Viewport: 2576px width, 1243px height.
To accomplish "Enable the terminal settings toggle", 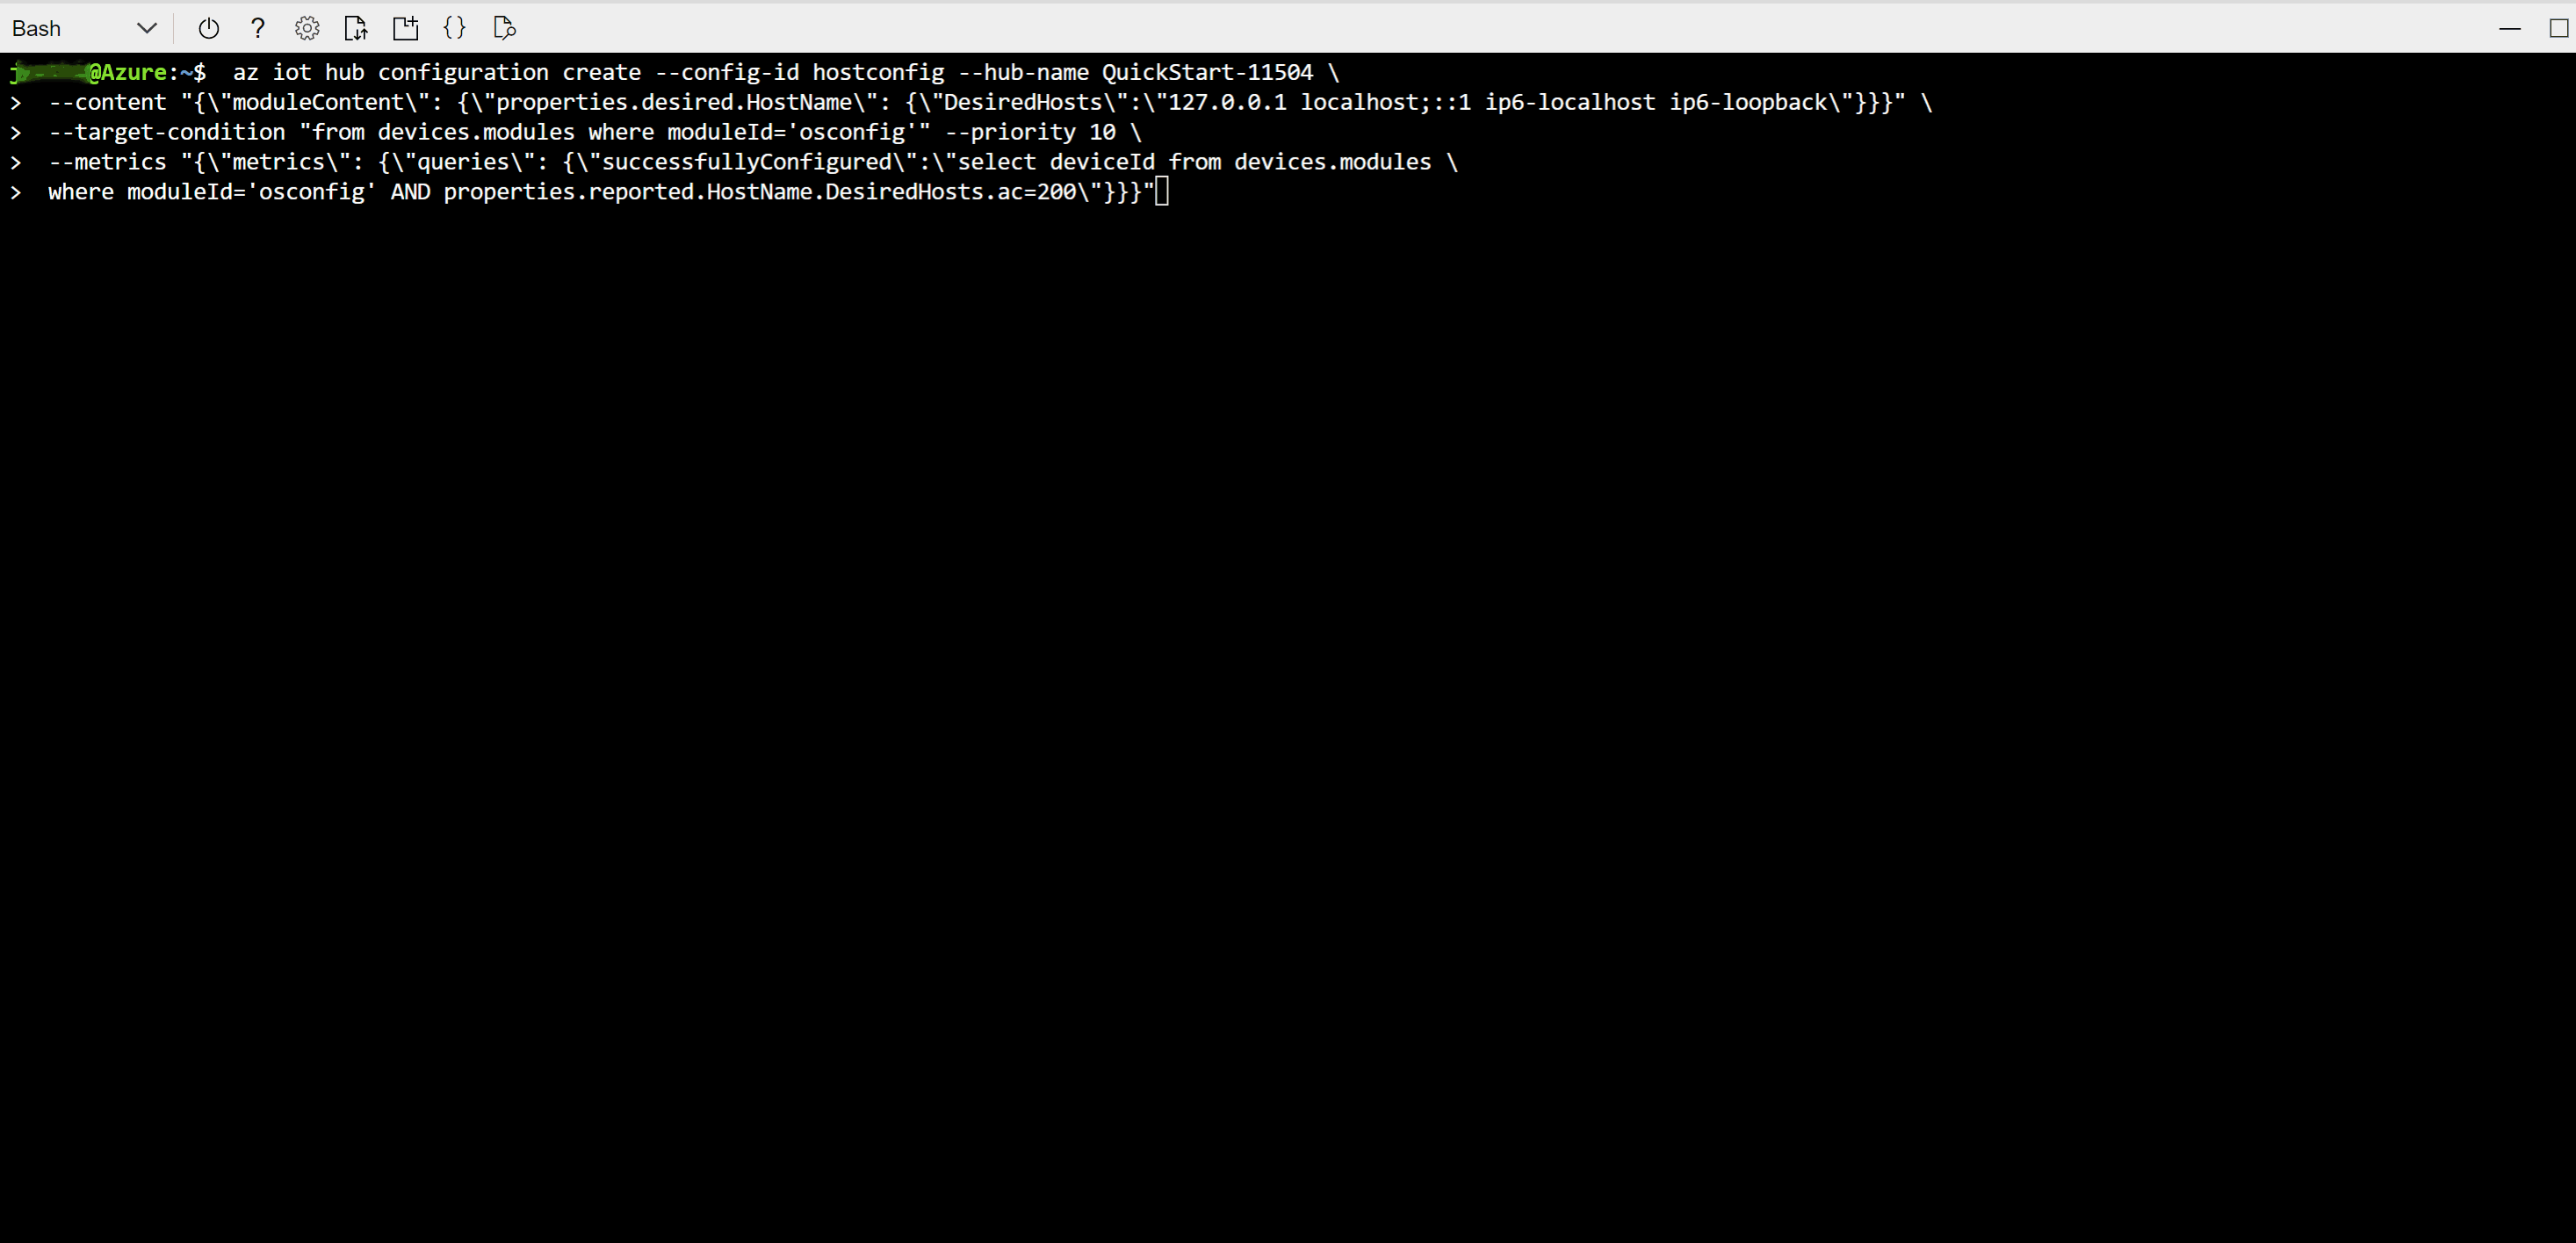I will [306, 28].
